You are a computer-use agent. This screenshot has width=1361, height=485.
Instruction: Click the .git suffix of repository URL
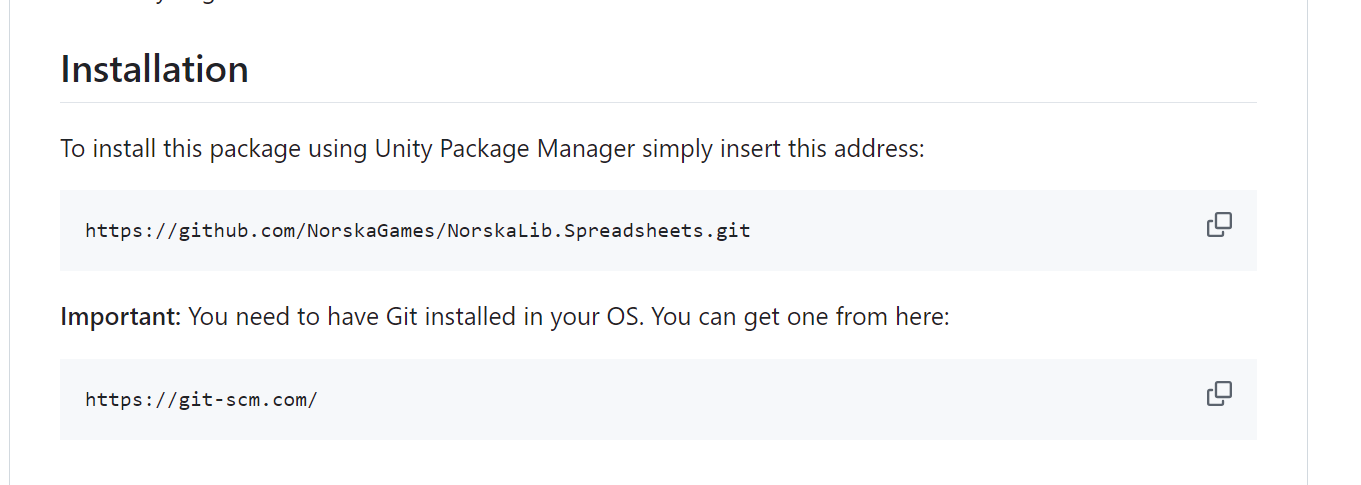(x=732, y=231)
